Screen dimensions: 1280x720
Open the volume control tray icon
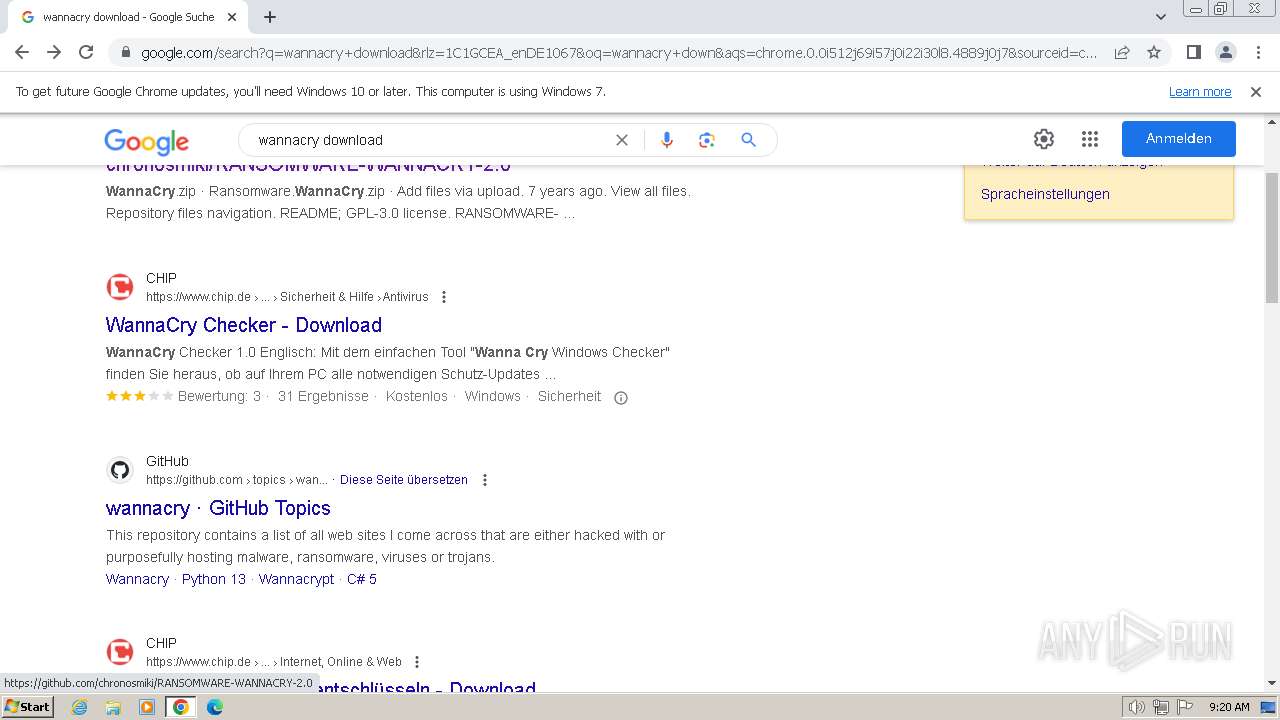point(1136,707)
